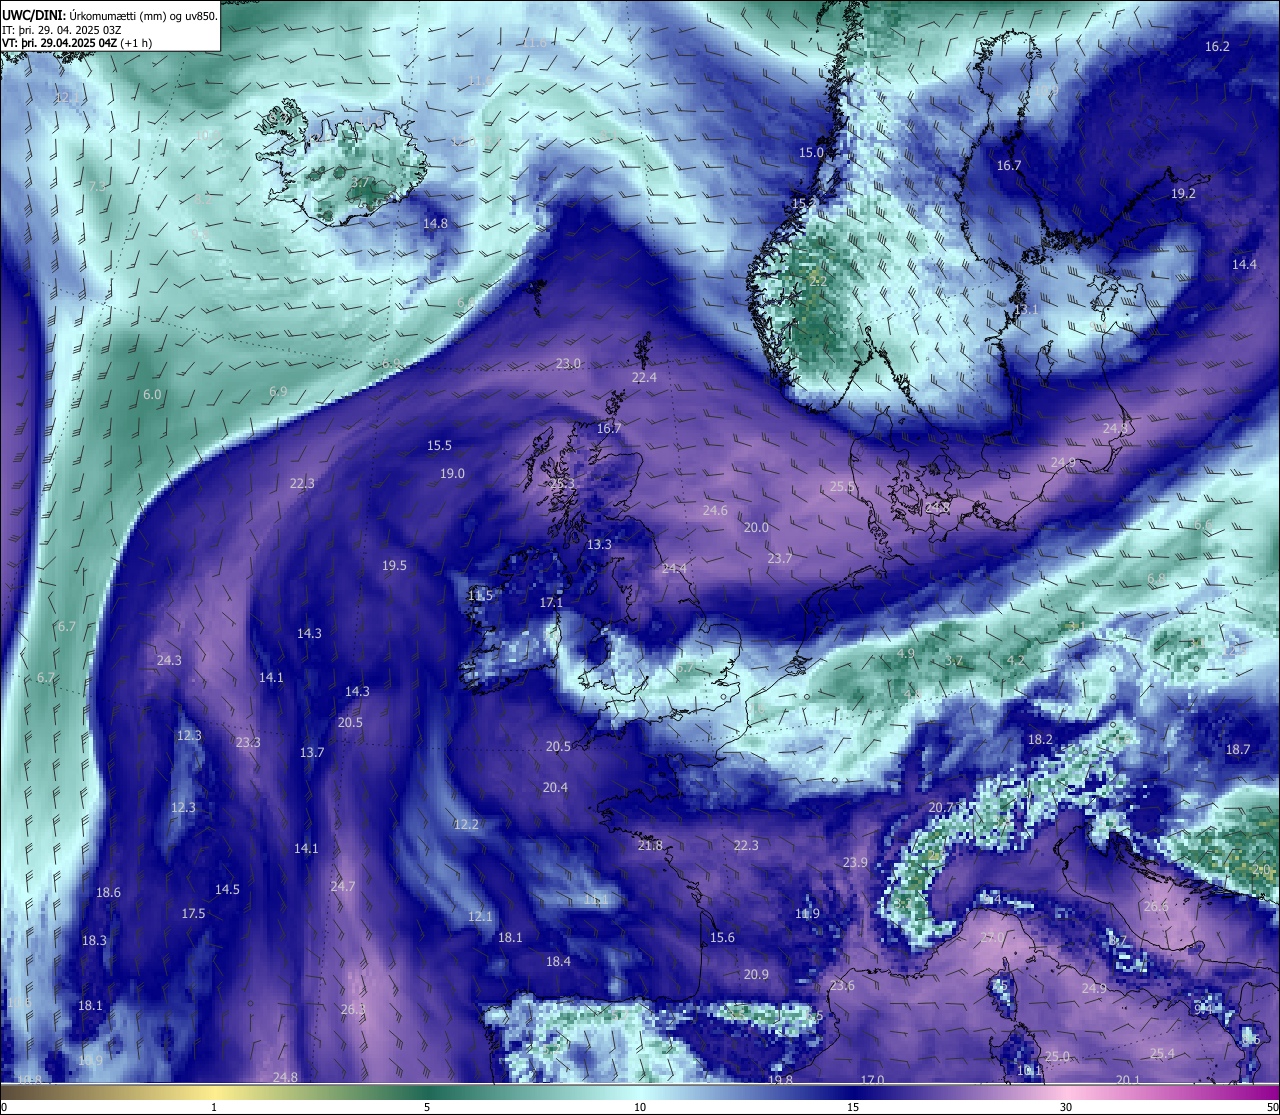Click the 50 tick on the color scale
Image resolution: width=1280 pixels, height=1115 pixels.
pos(1272,1107)
